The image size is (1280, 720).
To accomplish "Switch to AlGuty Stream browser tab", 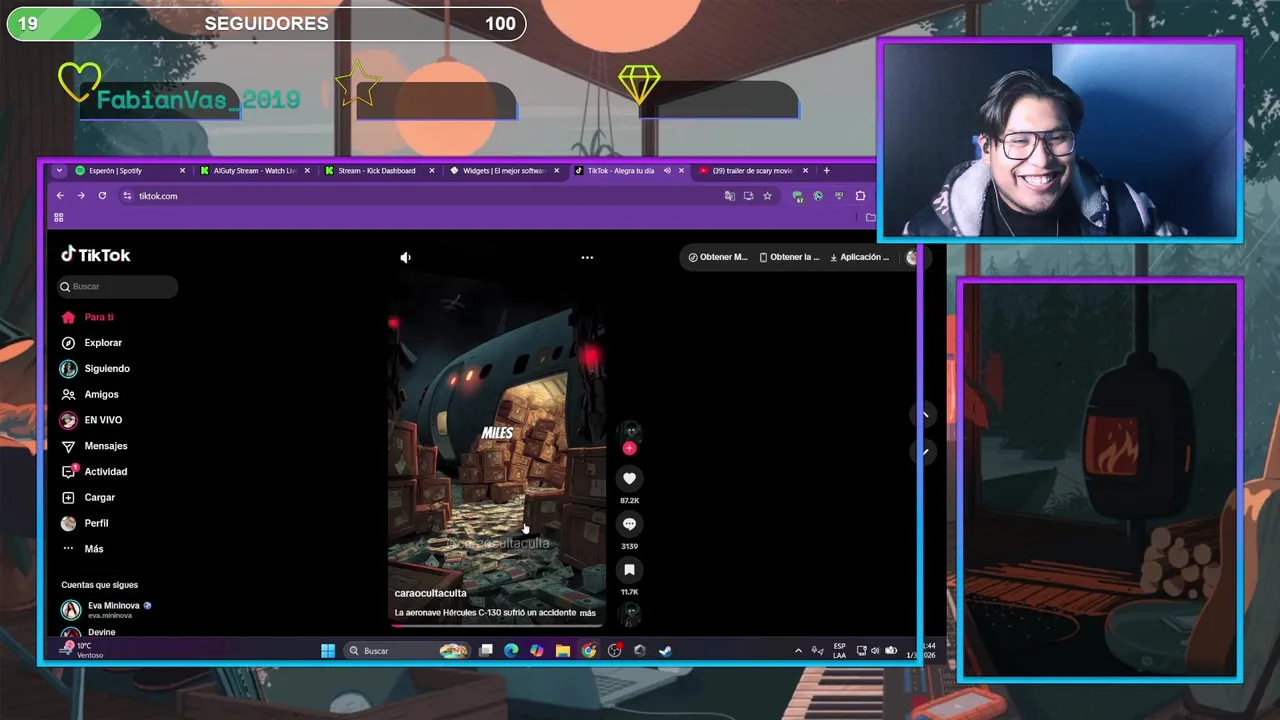I will coord(254,171).
